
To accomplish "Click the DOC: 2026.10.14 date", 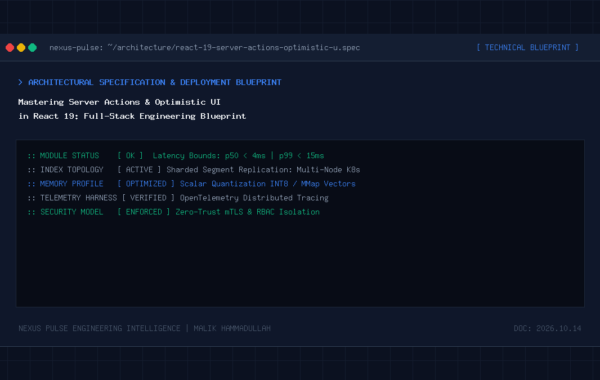I will (547, 328).
